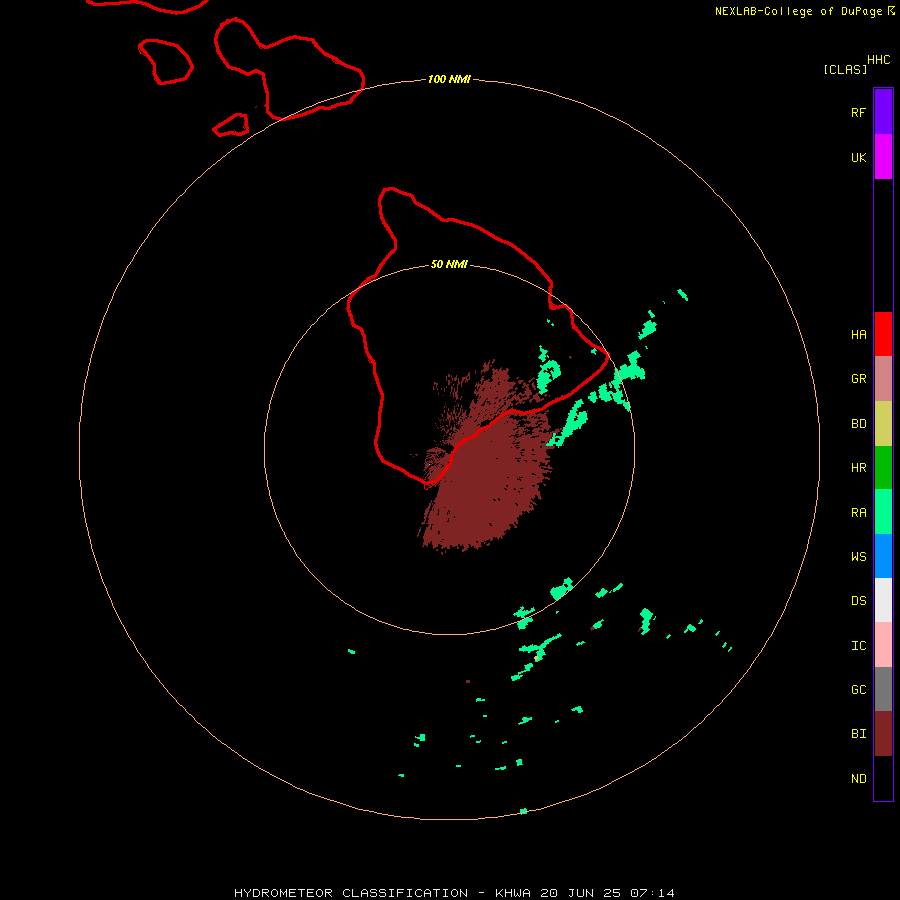Select the GR legend color block
Screen dimensions: 900x900
click(x=883, y=378)
